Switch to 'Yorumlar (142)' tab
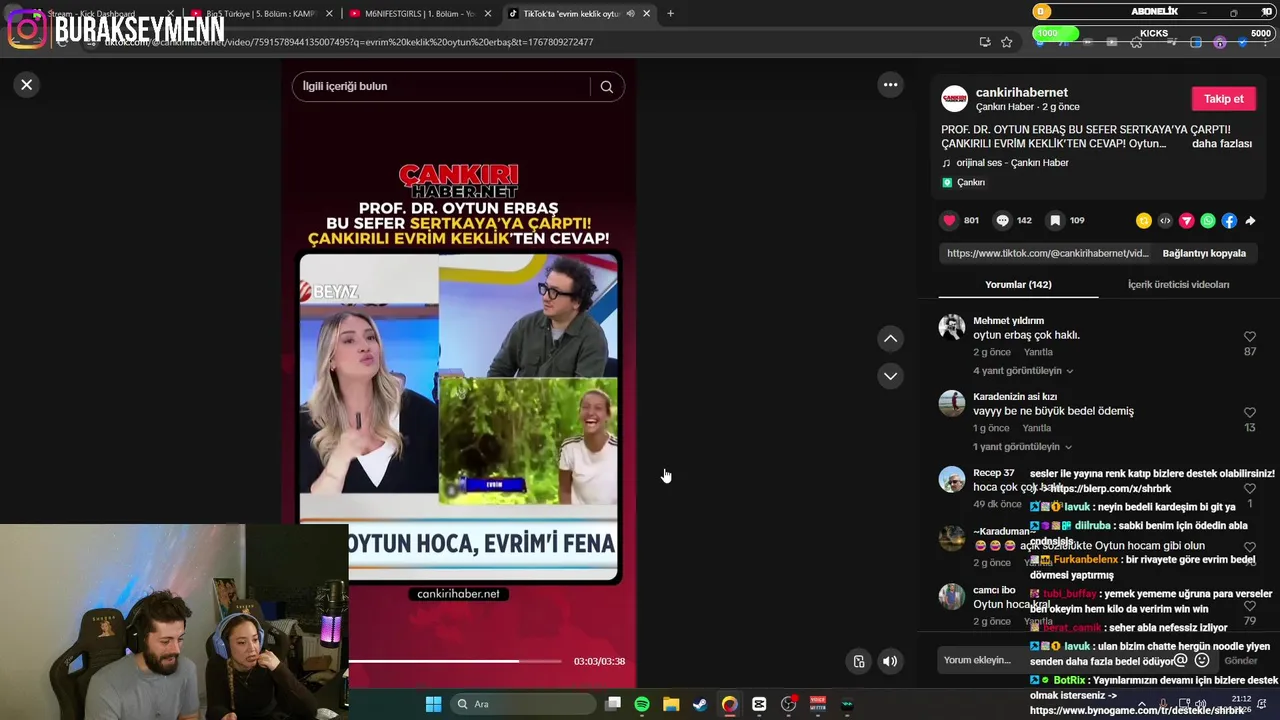This screenshot has height=720, width=1280. 1018,285
